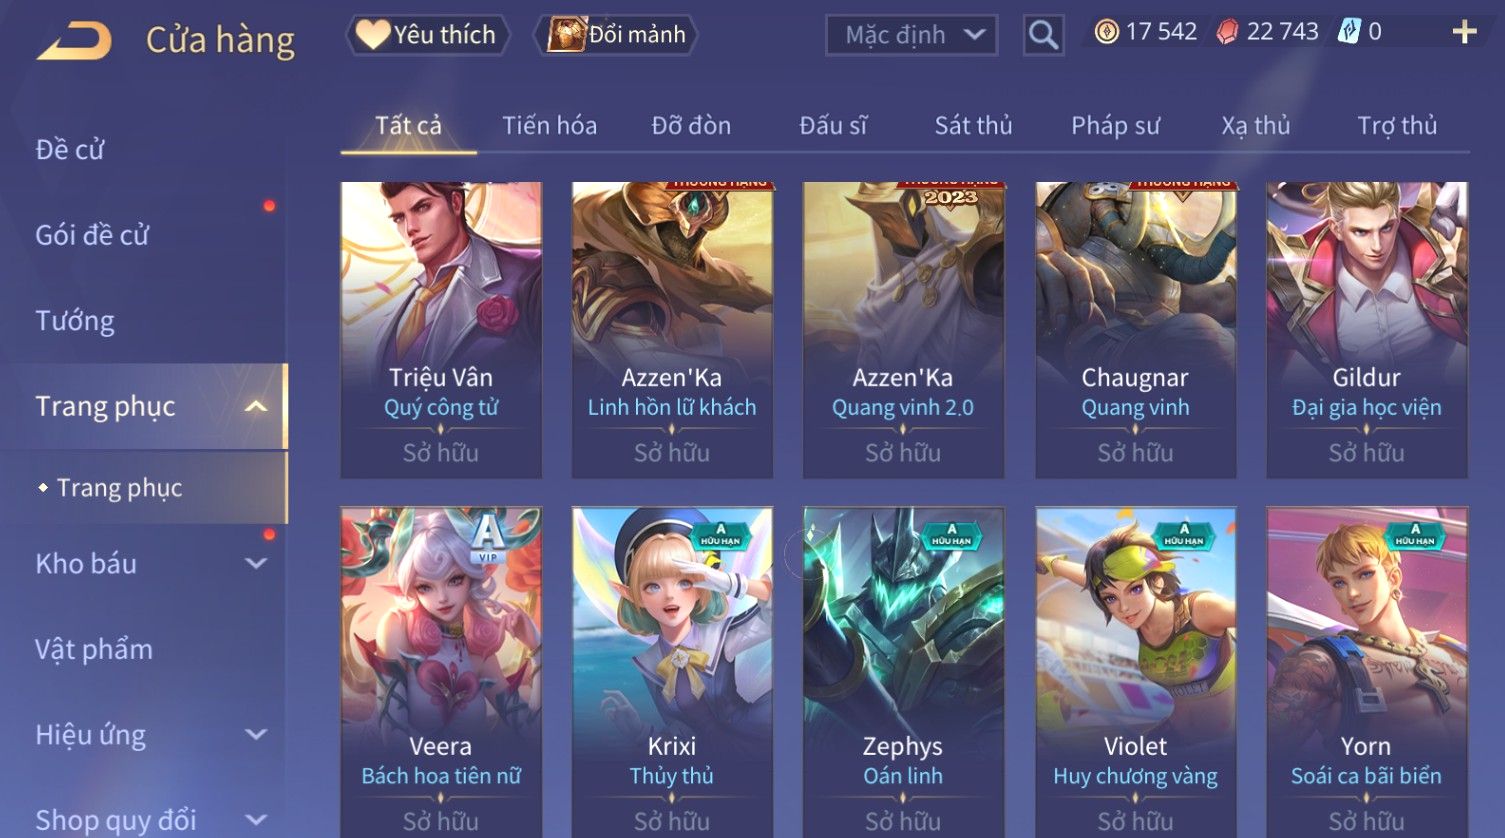Tap the blue voucher currency icon
Image resolution: width=1505 pixels, height=838 pixels.
coord(1349,32)
